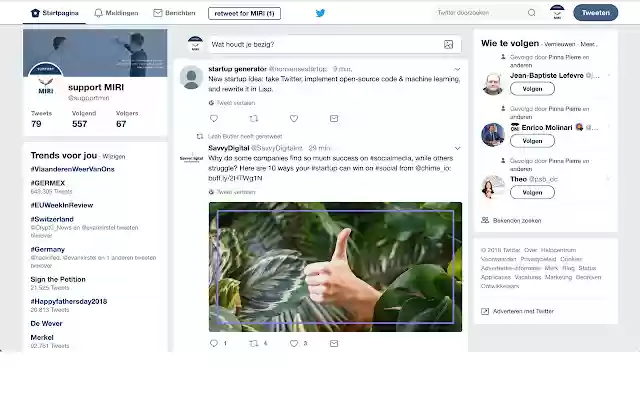Viewport: 640px width, 400px height.
Task: Open the #Germany trend
Action: coord(47,249)
